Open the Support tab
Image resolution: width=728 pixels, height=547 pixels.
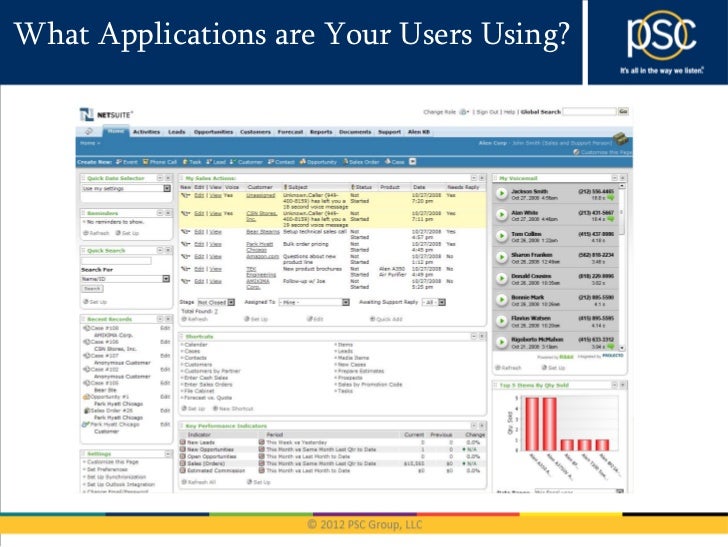click(389, 132)
